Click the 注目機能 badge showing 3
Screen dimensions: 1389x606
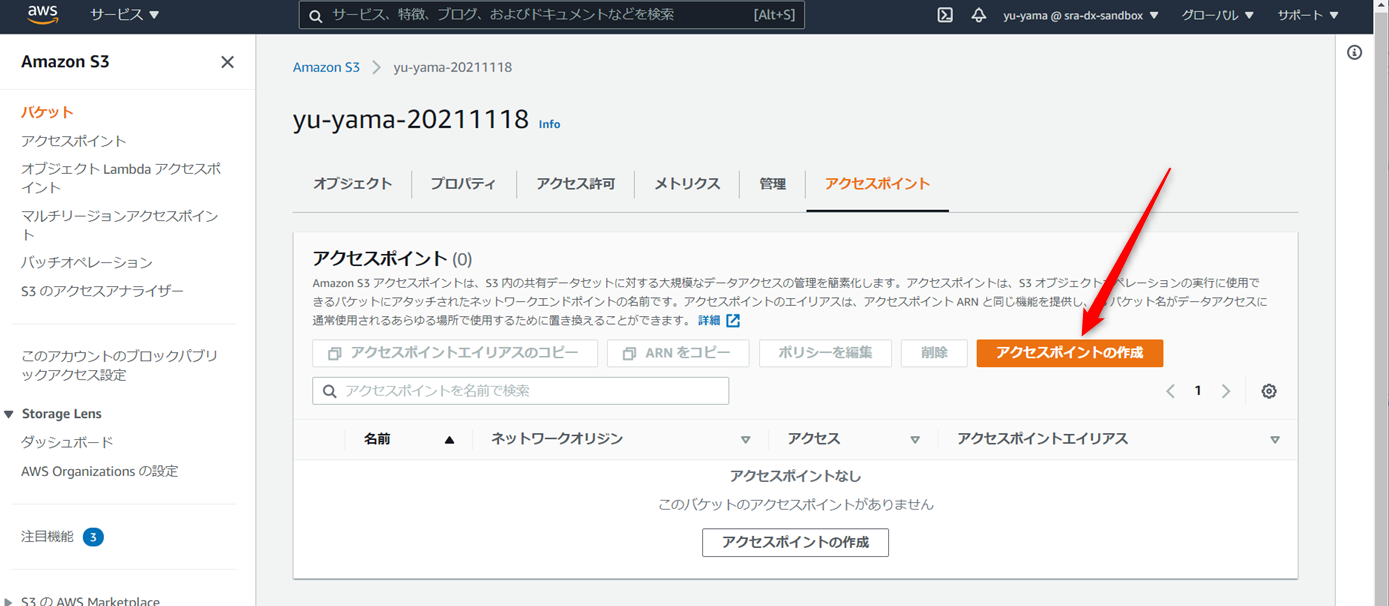(x=93, y=537)
